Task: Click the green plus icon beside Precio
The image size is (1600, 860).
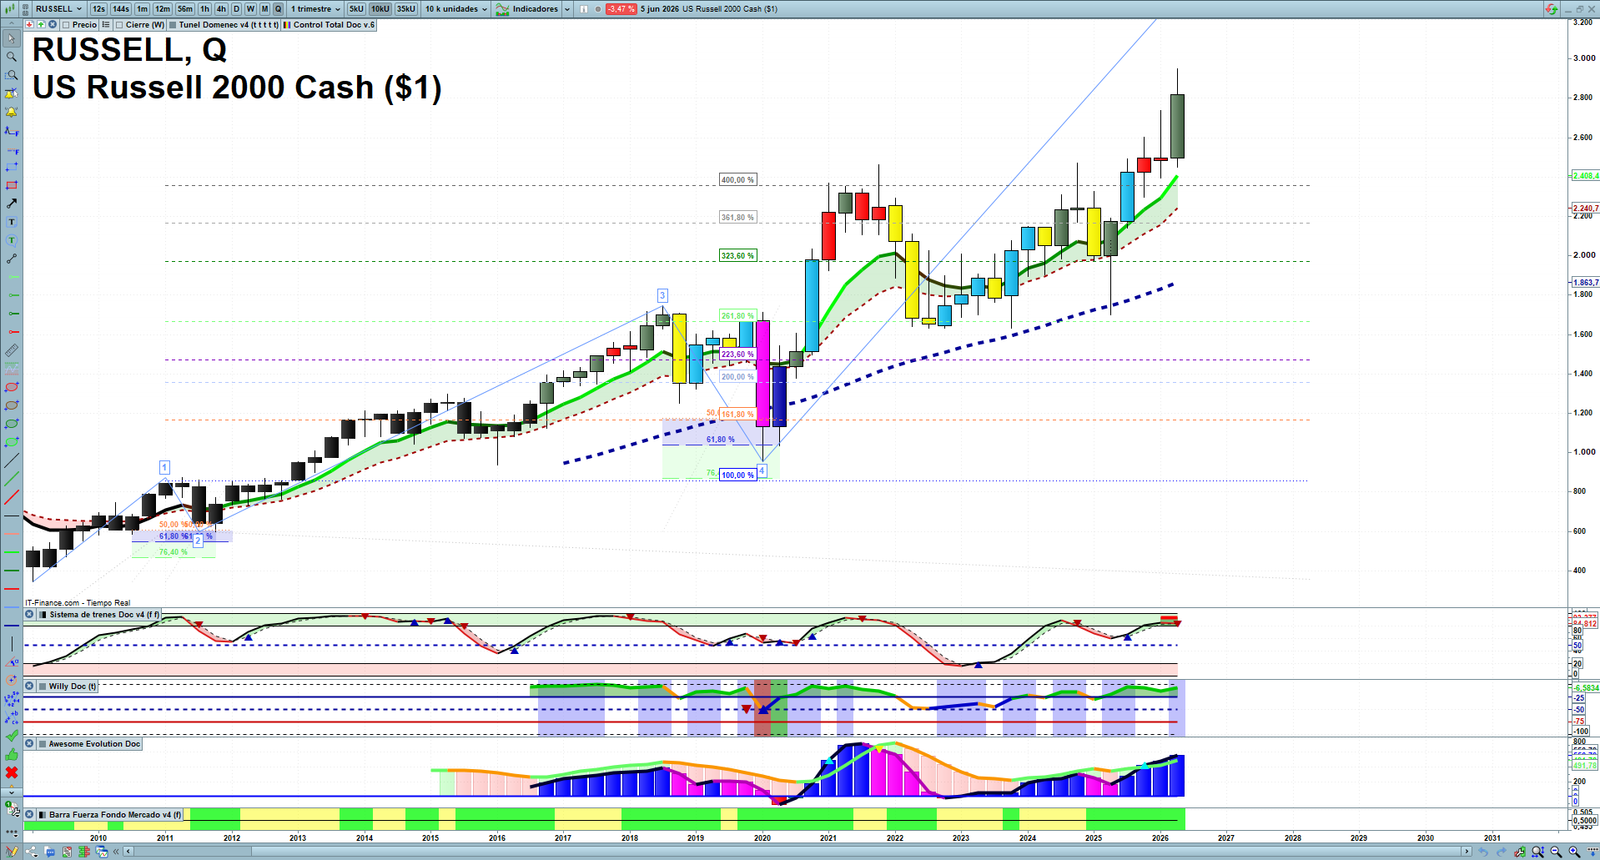Action: coord(41,24)
